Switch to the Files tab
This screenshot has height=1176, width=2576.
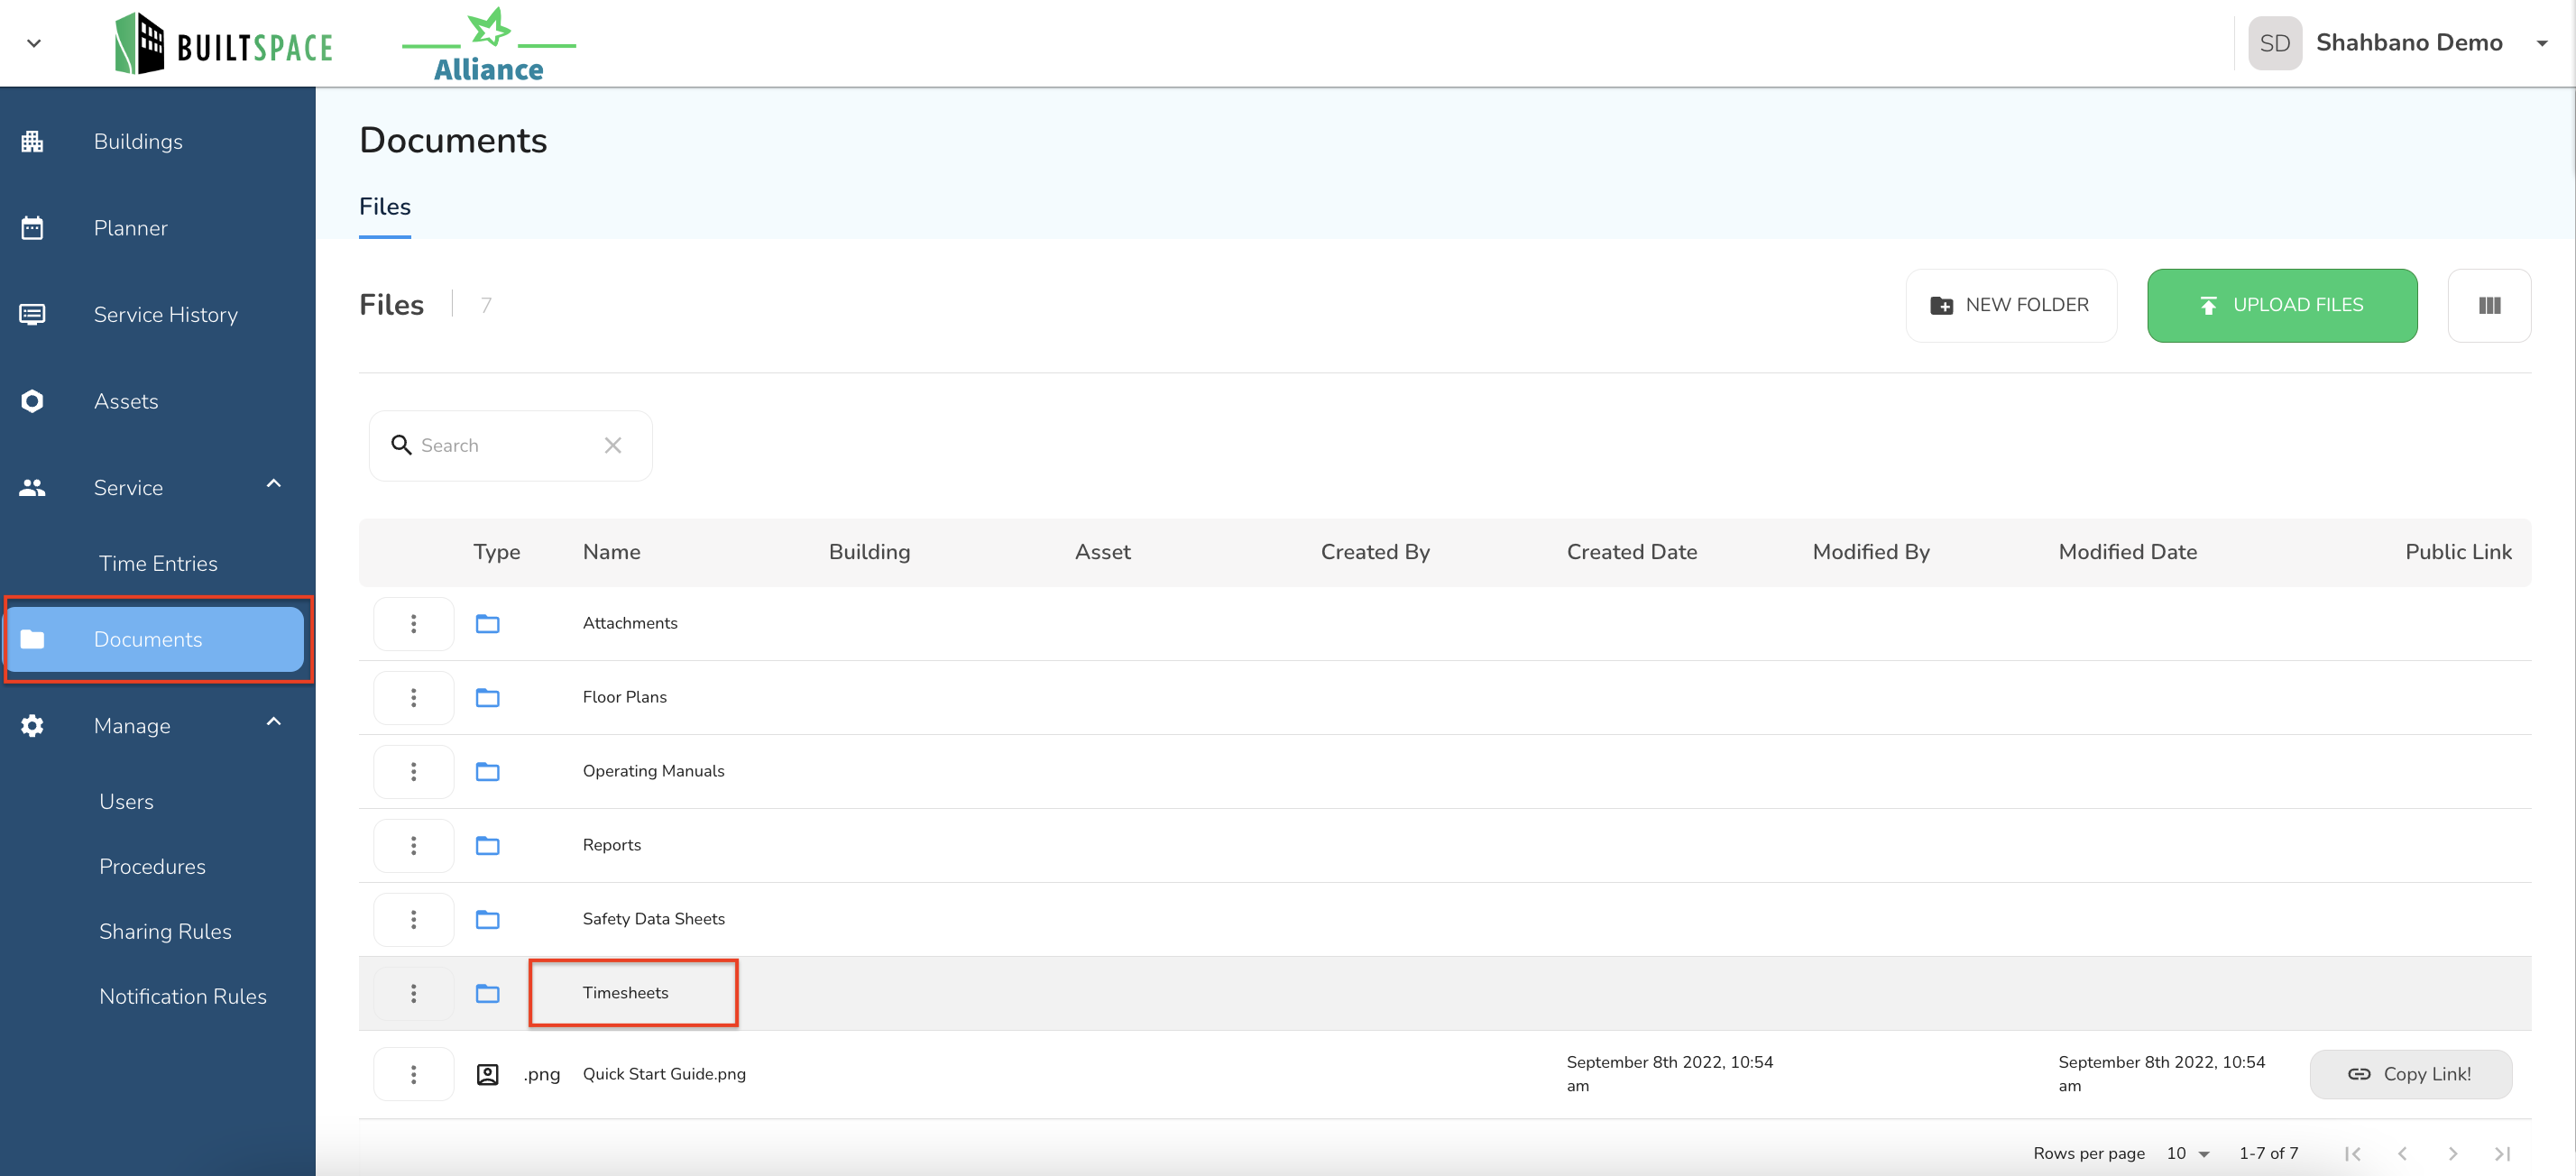(x=385, y=207)
